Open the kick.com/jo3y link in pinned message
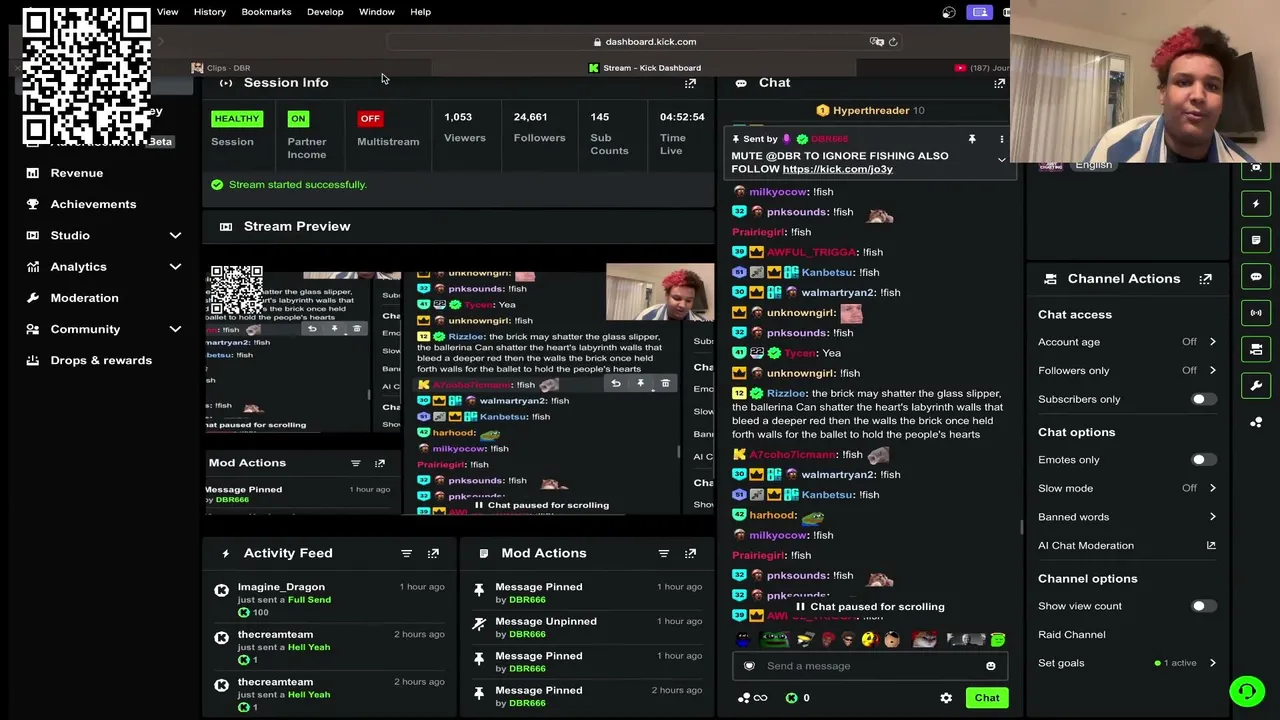Image resolution: width=1280 pixels, height=720 pixels. click(x=837, y=169)
